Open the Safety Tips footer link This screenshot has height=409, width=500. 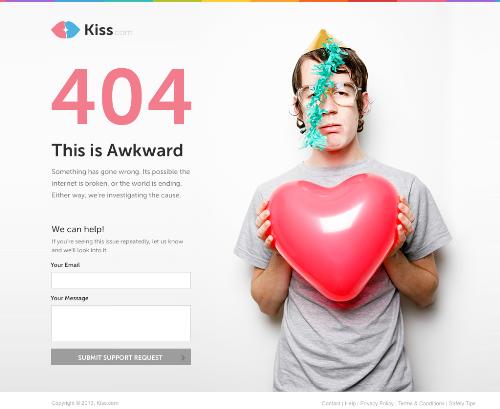coord(462,403)
